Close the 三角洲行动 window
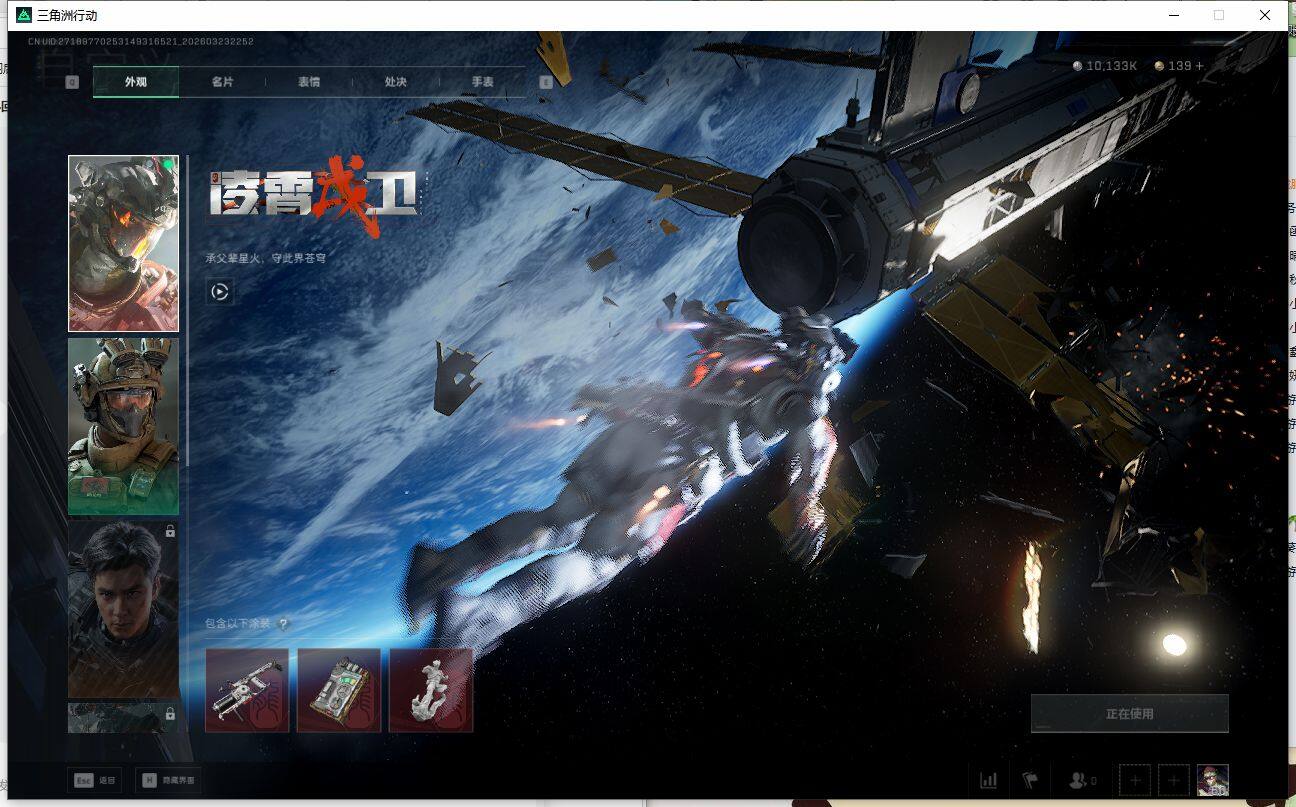Viewport: 1296px width, 807px height. pos(1265,15)
